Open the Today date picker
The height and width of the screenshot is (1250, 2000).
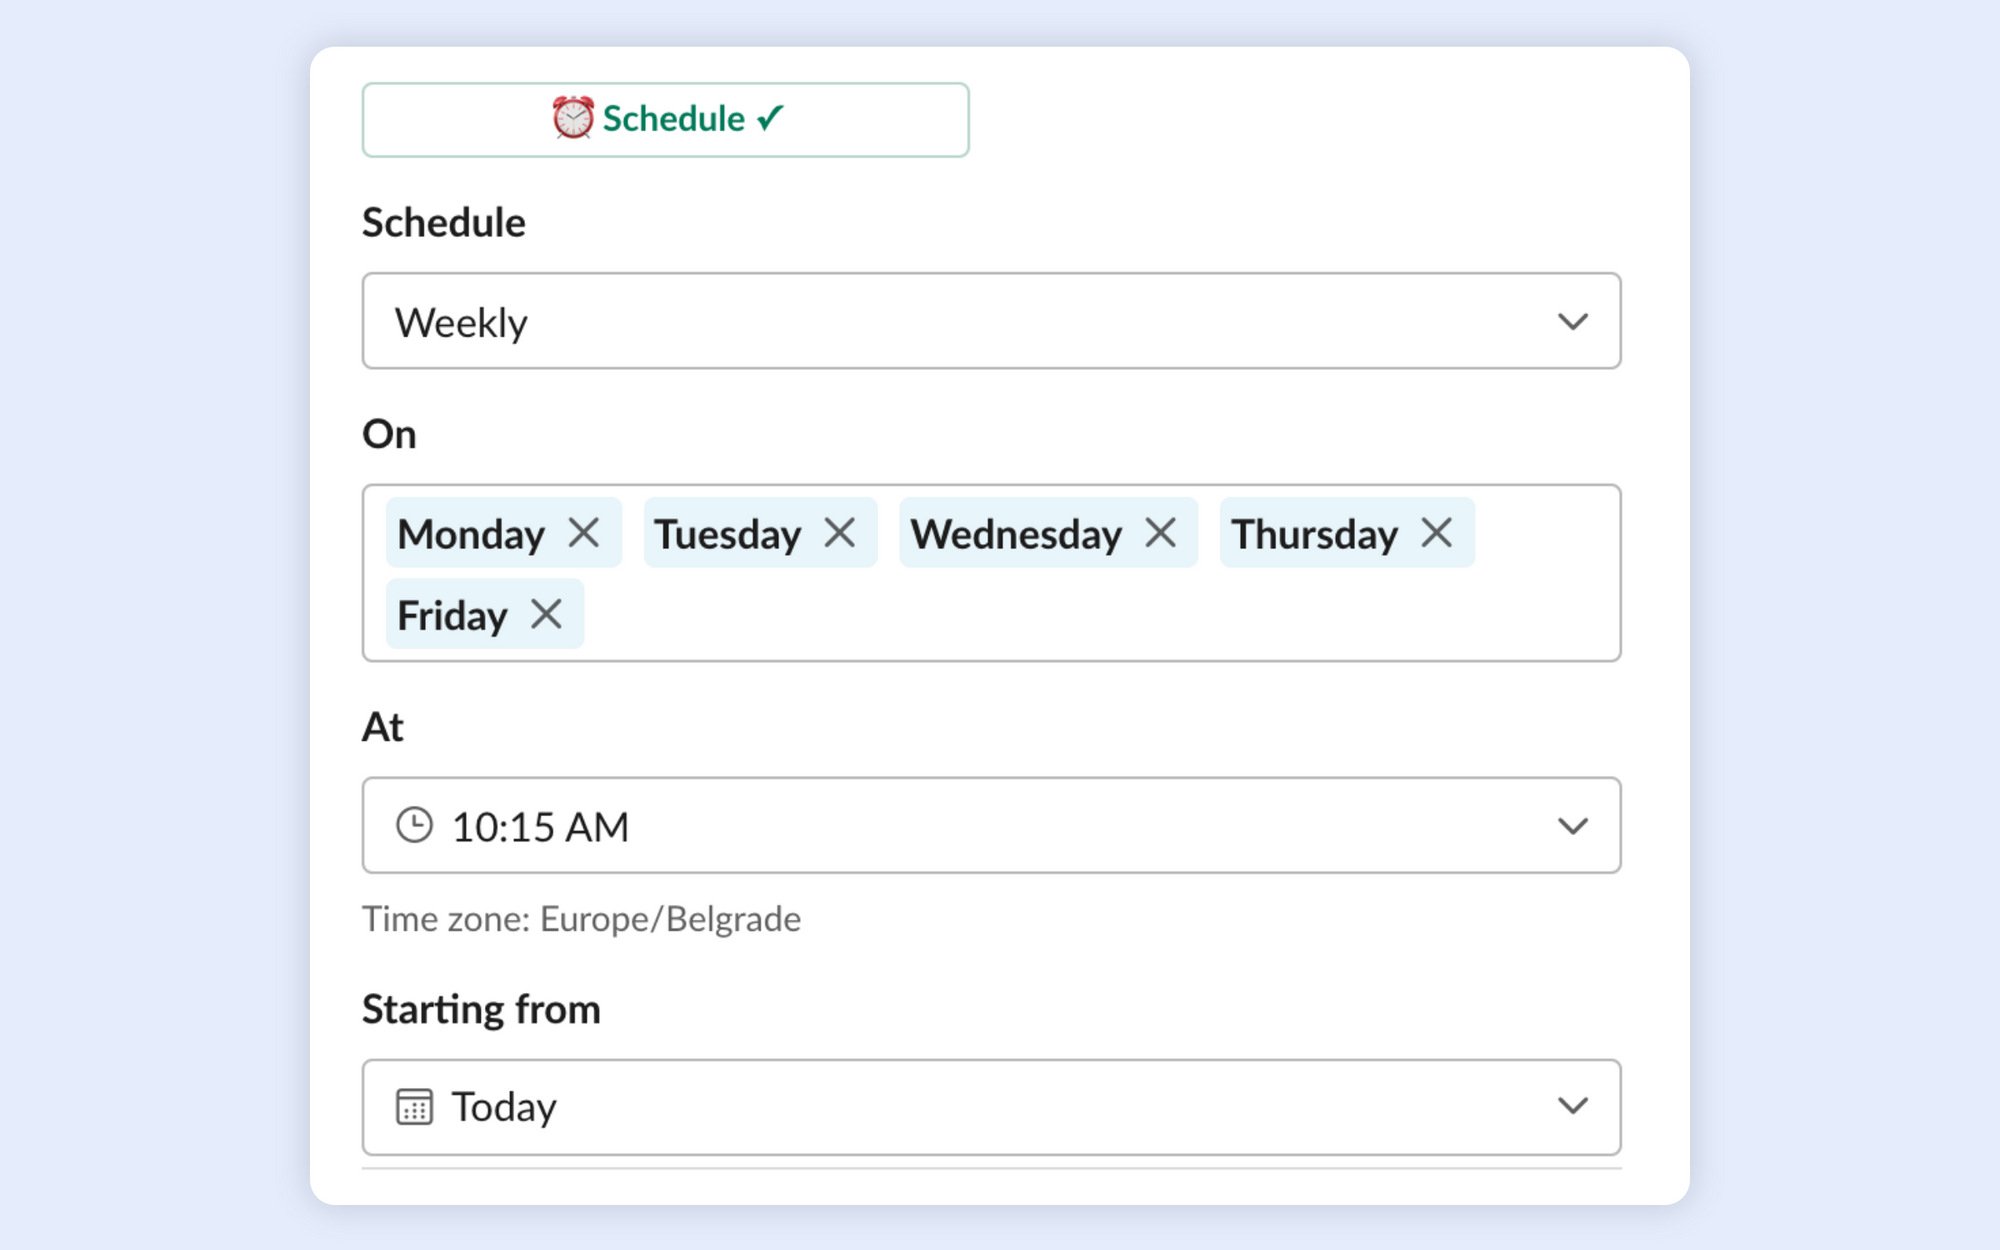click(991, 1107)
